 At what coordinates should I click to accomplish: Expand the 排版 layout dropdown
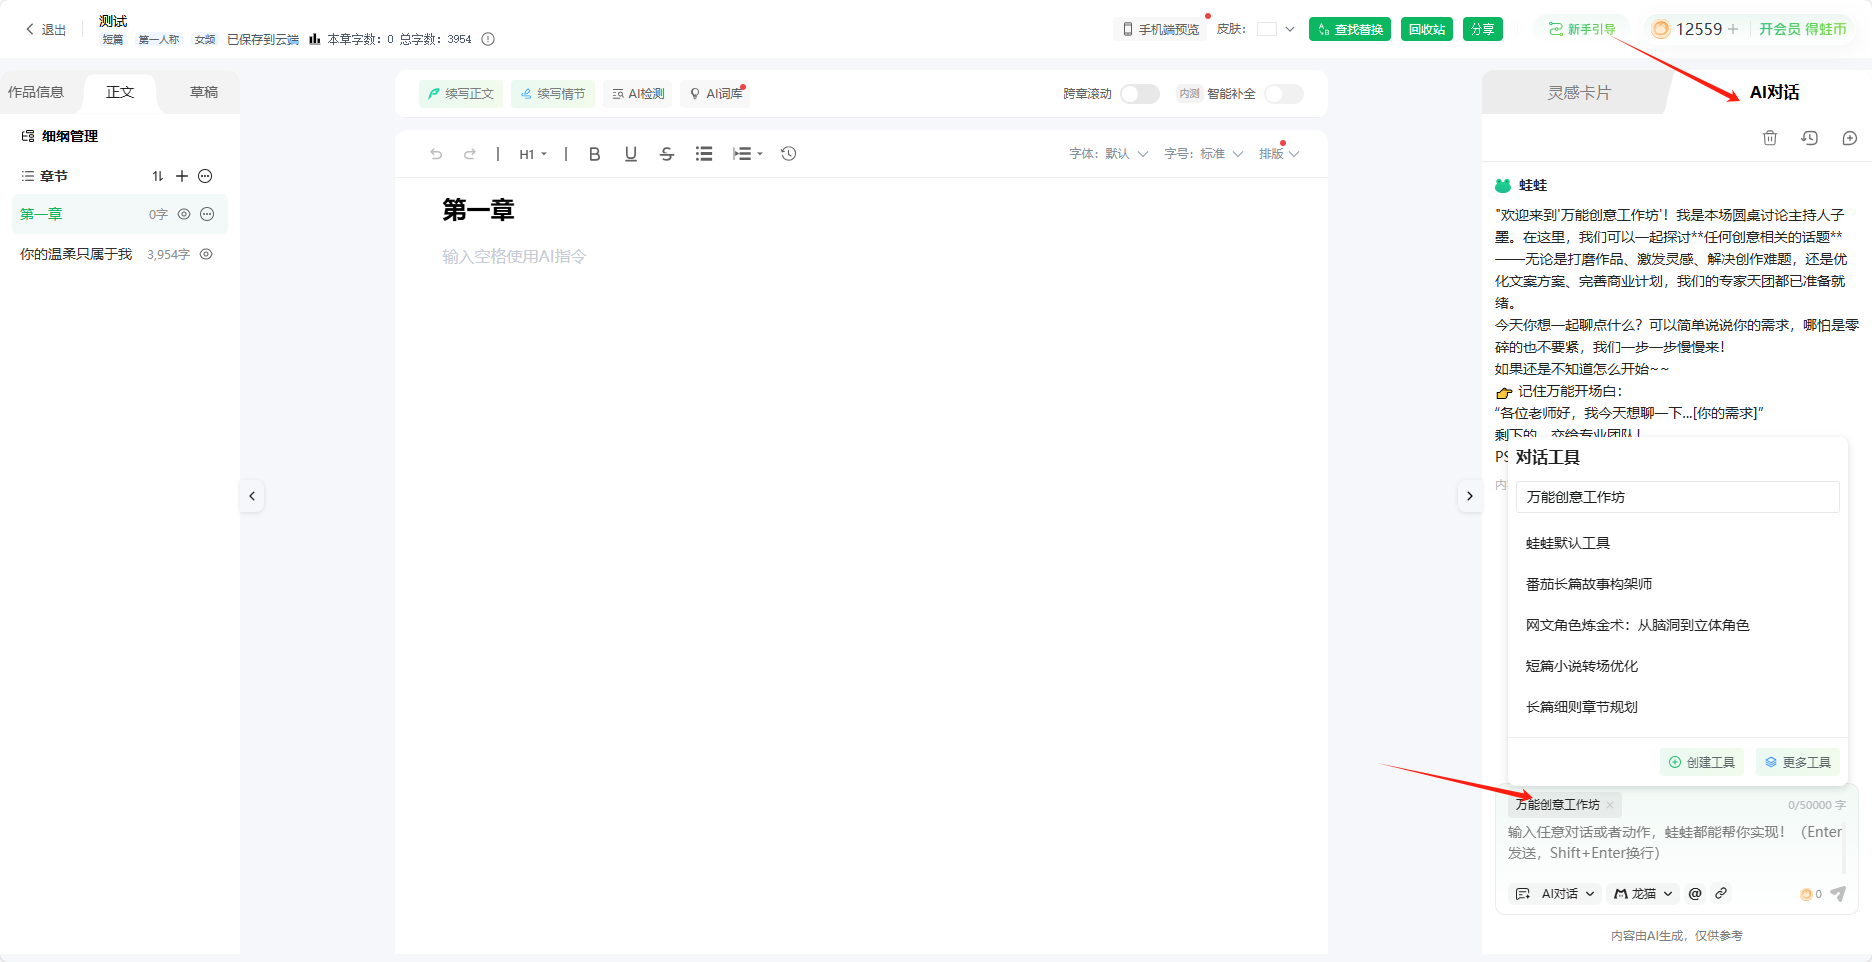[1279, 154]
